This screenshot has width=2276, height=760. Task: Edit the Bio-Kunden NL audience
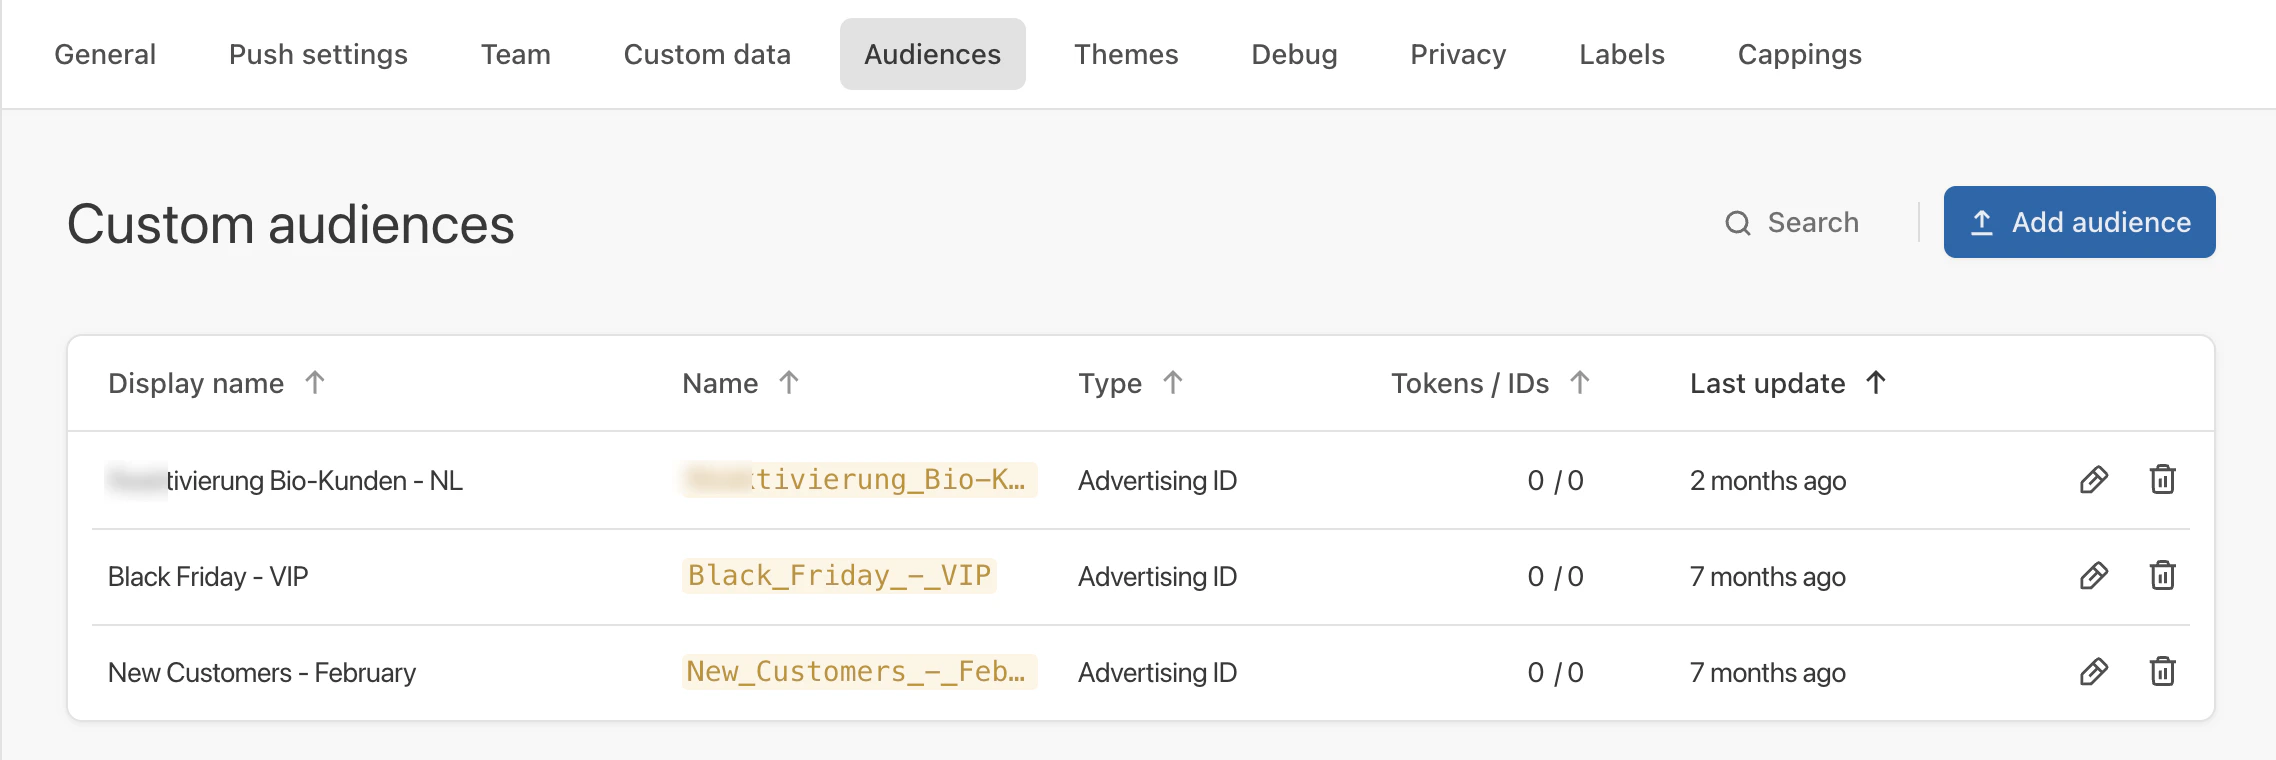2094,480
